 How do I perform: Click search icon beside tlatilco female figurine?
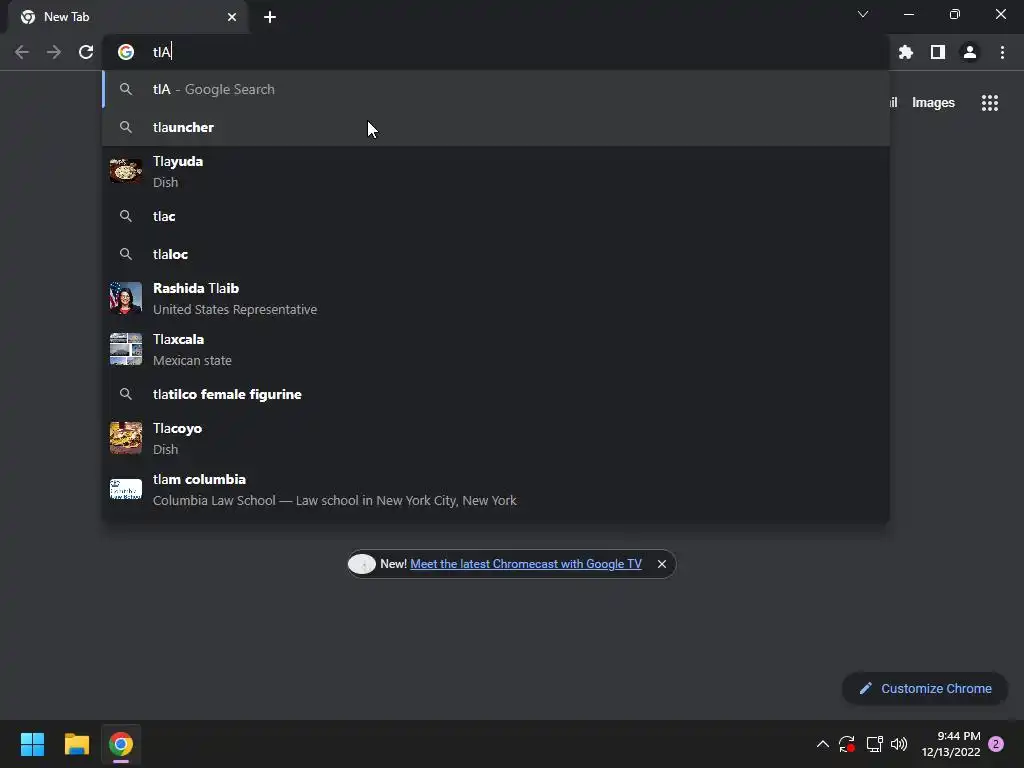click(x=125, y=394)
